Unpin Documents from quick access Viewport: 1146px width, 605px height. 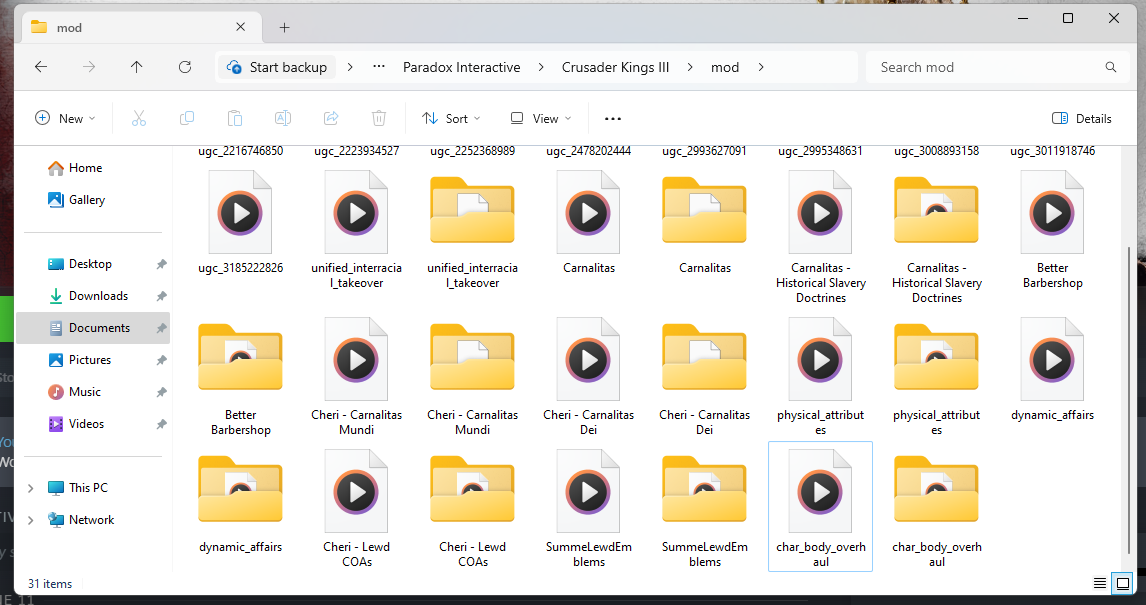click(161, 328)
